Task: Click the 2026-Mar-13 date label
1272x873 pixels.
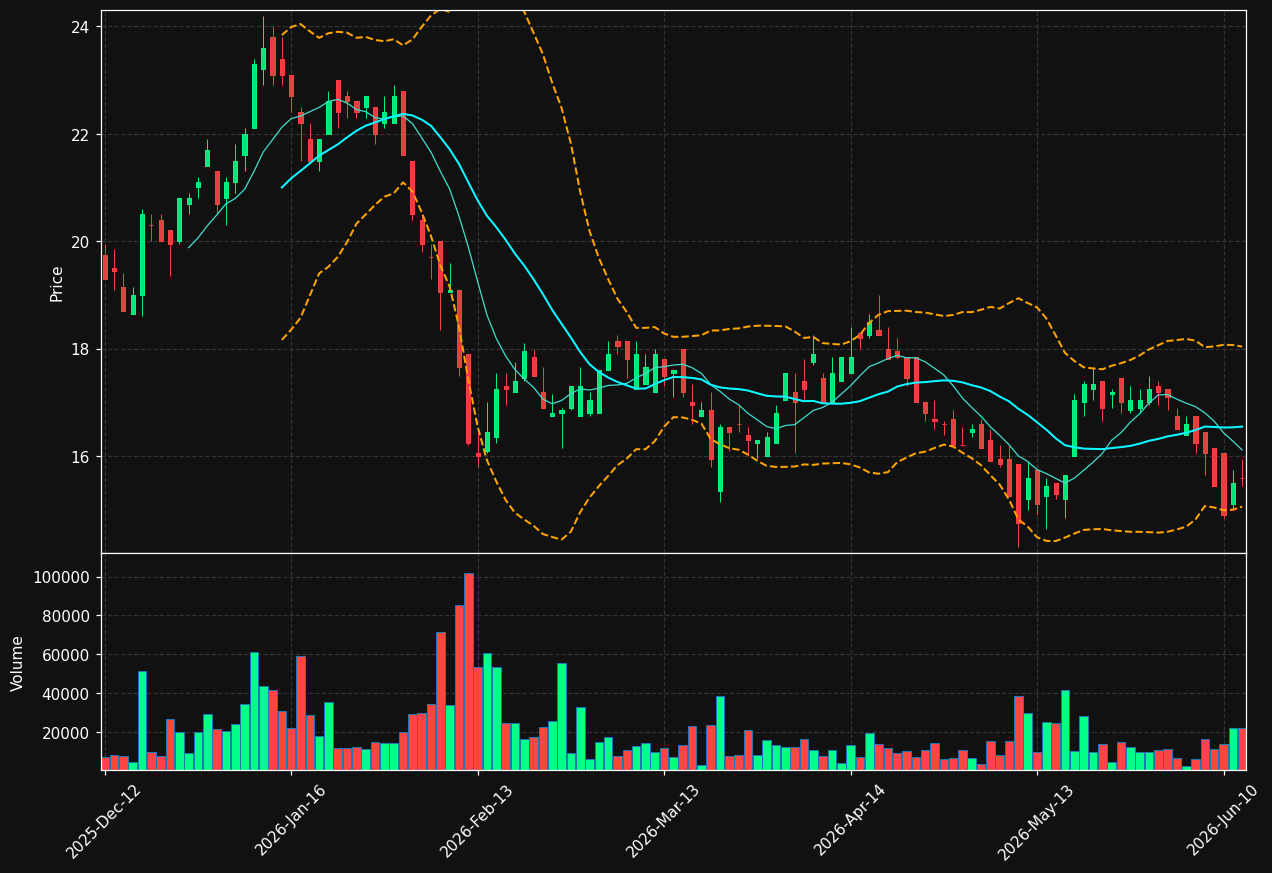Action: [x=663, y=821]
